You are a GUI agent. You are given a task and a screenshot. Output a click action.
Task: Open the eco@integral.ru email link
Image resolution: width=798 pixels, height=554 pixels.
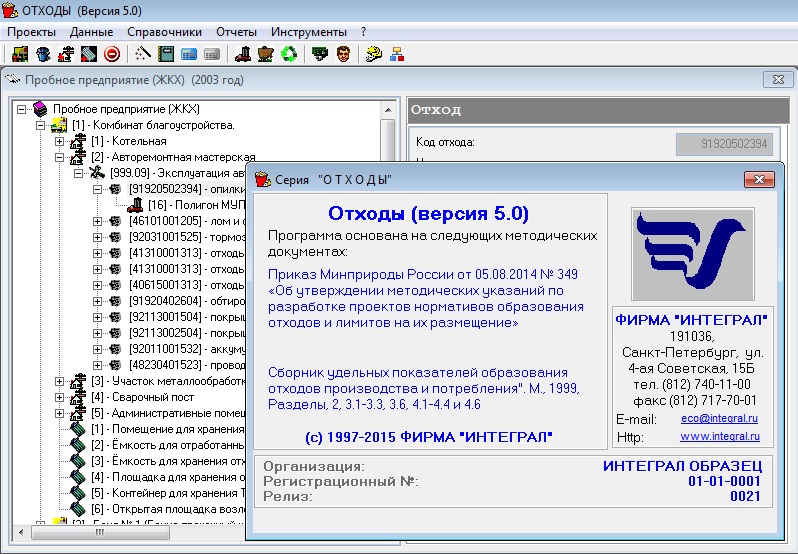pyautogui.click(x=719, y=418)
